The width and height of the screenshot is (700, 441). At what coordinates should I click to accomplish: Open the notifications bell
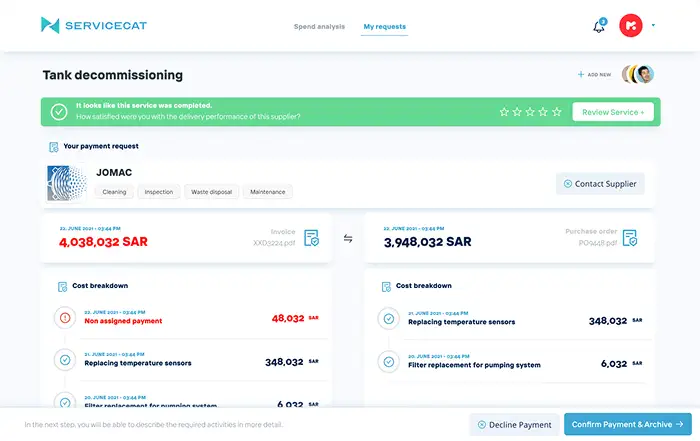click(x=599, y=26)
